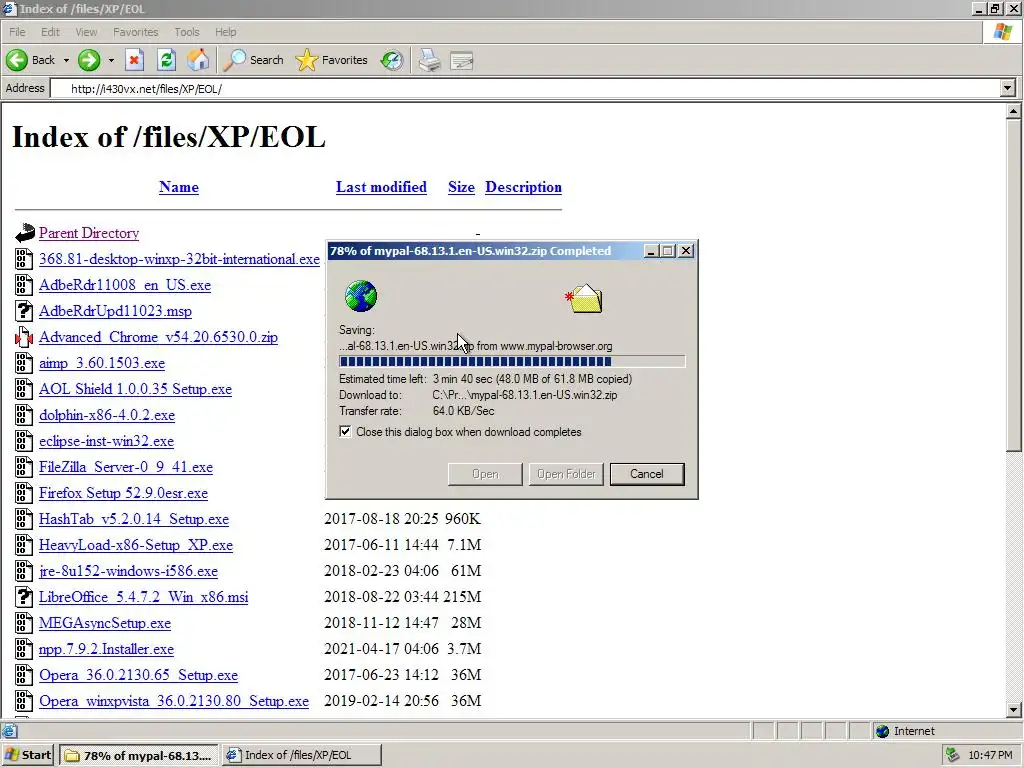Image resolution: width=1024 pixels, height=768 pixels.
Task: Go to the Home page icon
Action: click(x=198, y=60)
